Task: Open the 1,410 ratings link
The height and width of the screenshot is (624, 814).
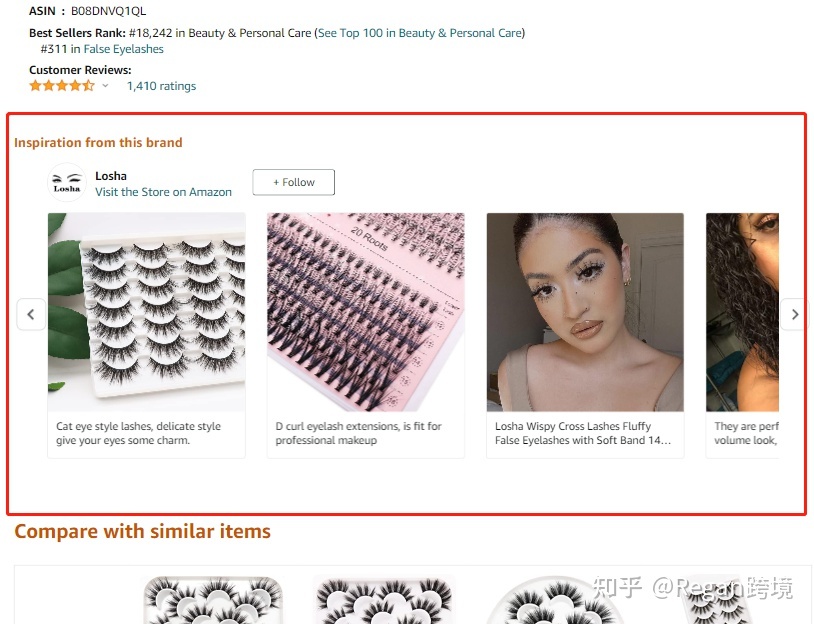Action: pyautogui.click(x=161, y=86)
